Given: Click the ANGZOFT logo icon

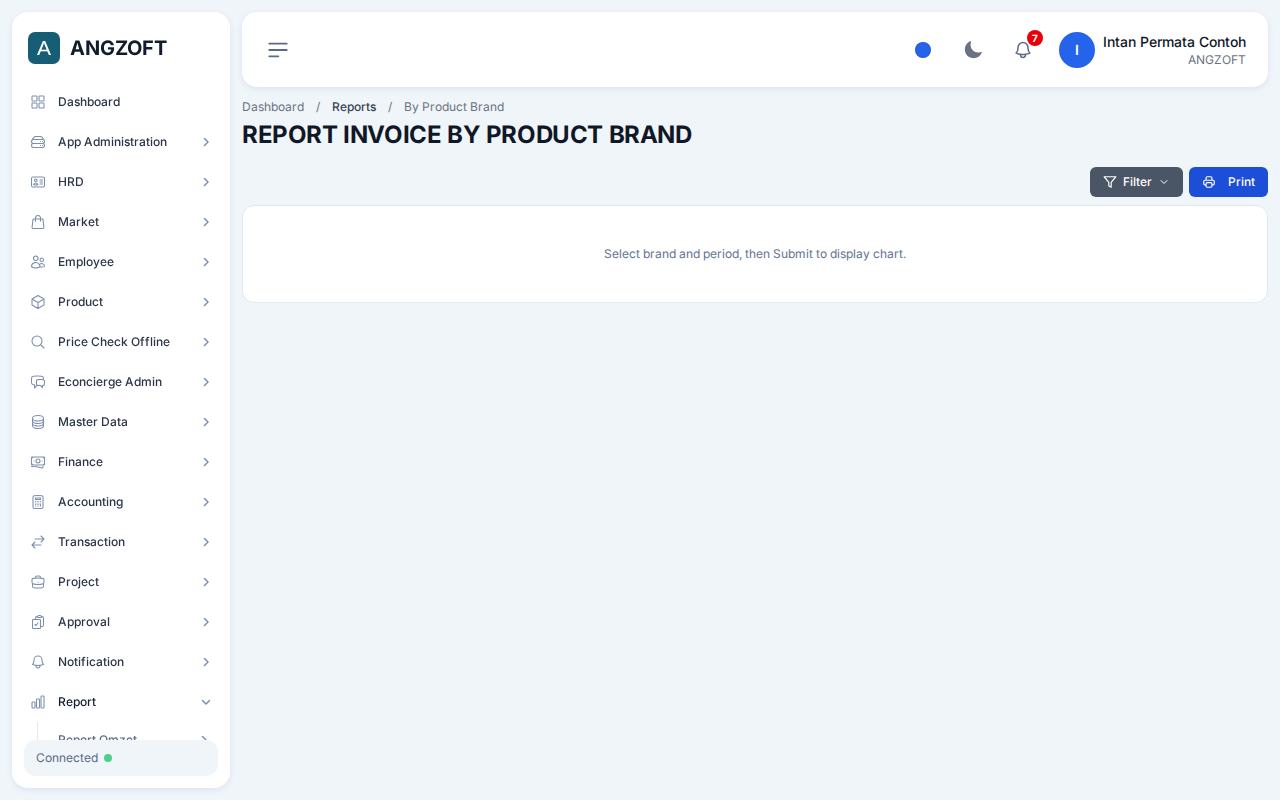Looking at the screenshot, I should click(x=44, y=48).
